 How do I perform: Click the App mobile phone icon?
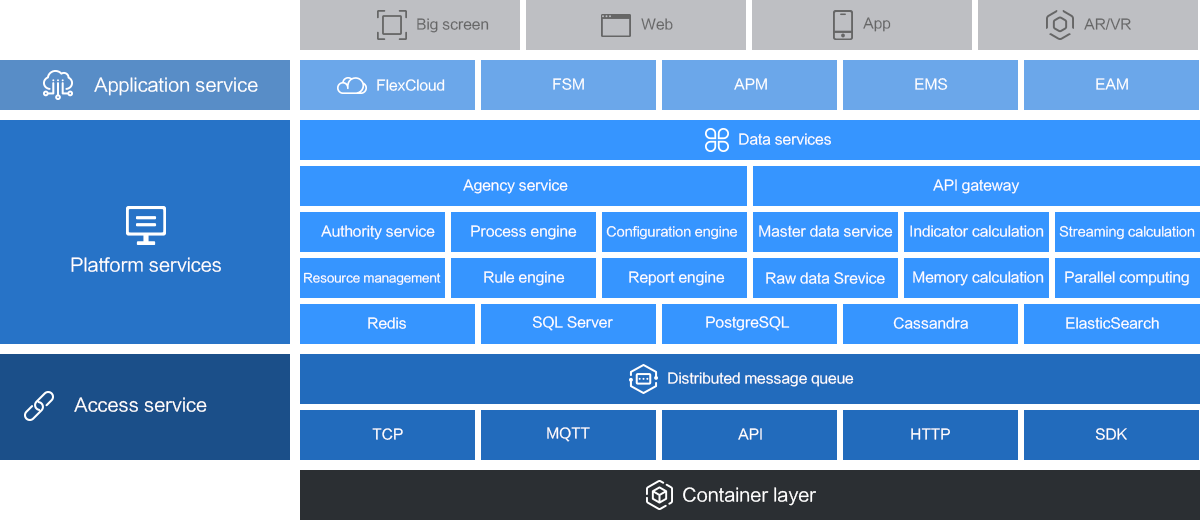843,25
